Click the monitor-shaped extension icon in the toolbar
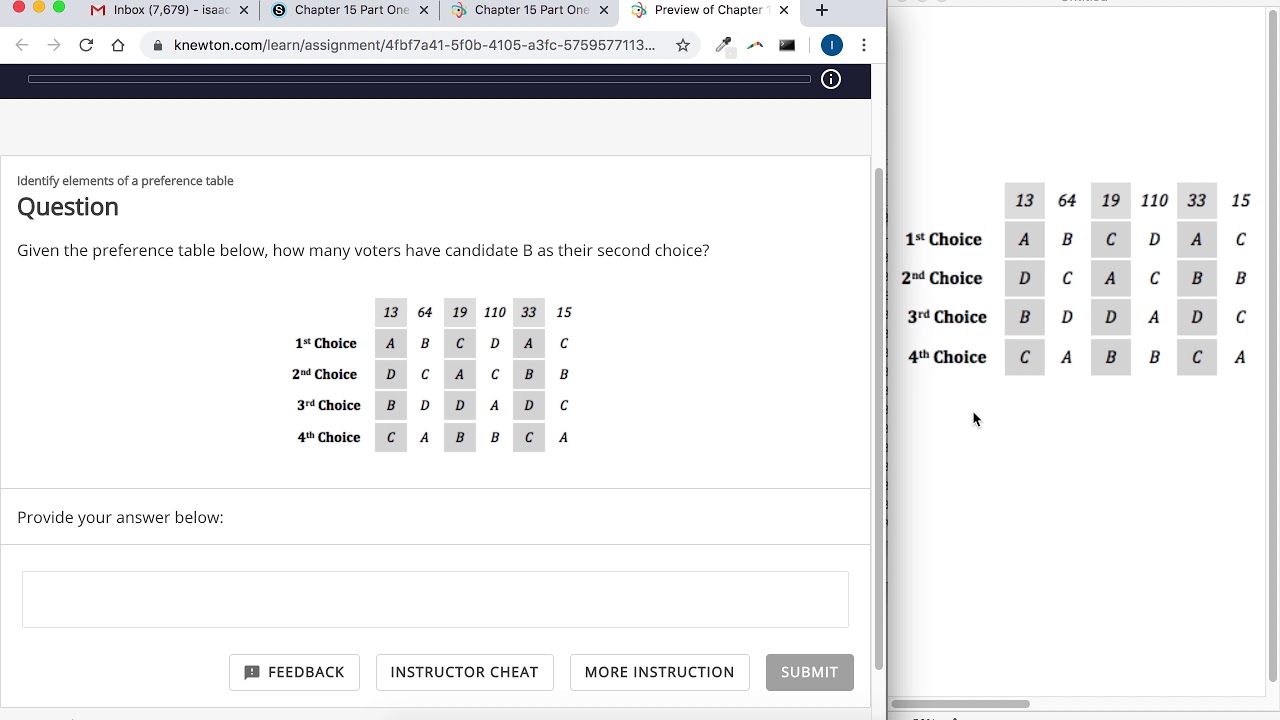Image resolution: width=1280 pixels, height=720 pixels. [787, 45]
